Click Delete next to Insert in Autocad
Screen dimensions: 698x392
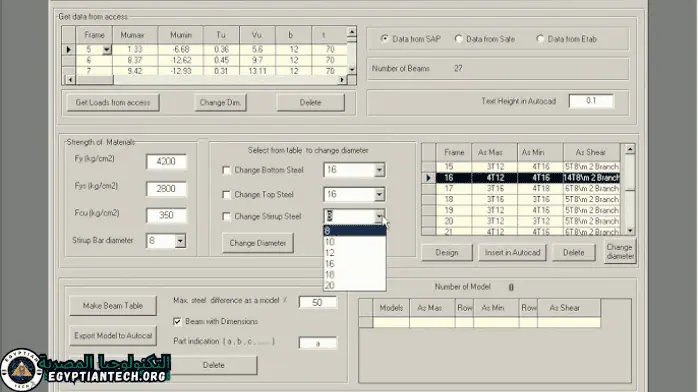[x=573, y=253]
